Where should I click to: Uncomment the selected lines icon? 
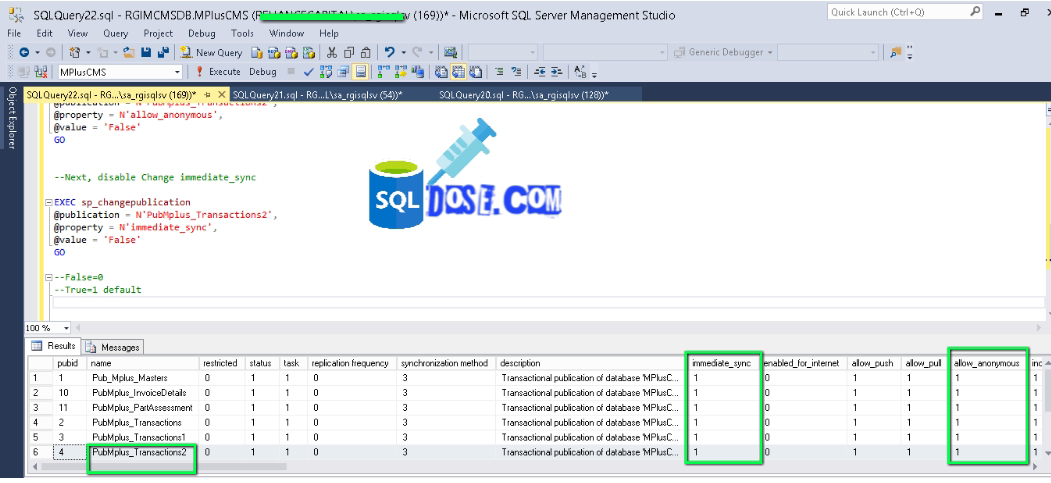click(516, 72)
